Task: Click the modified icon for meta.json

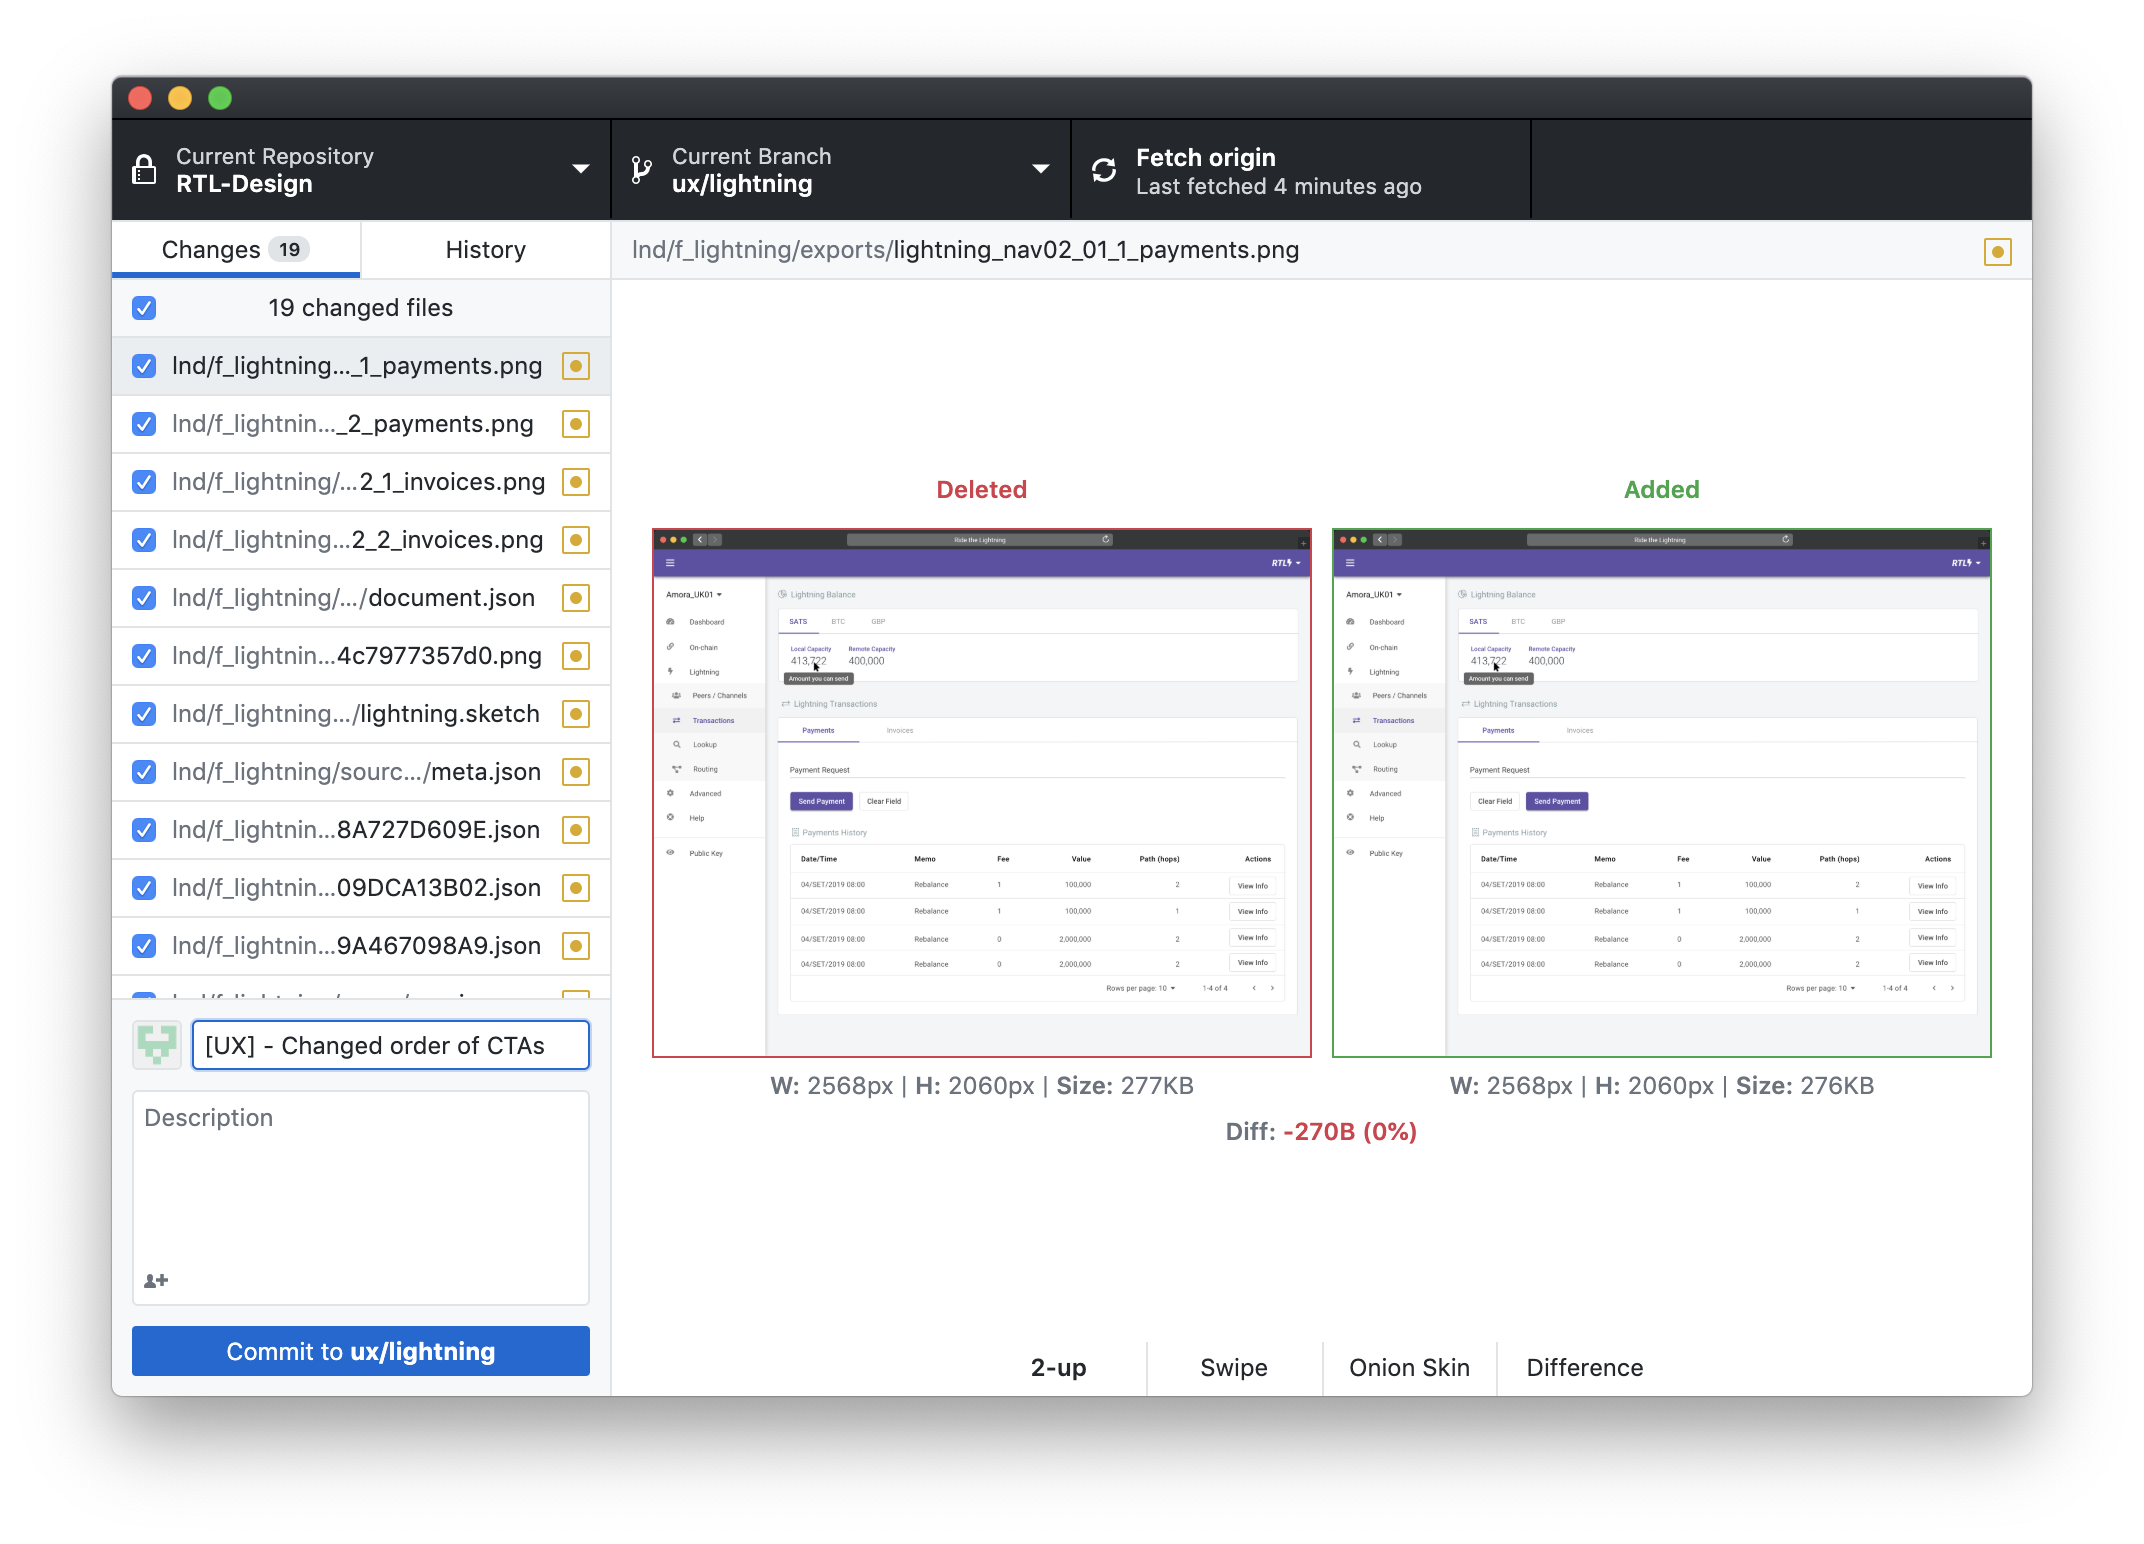Action: [x=576, y=772]
